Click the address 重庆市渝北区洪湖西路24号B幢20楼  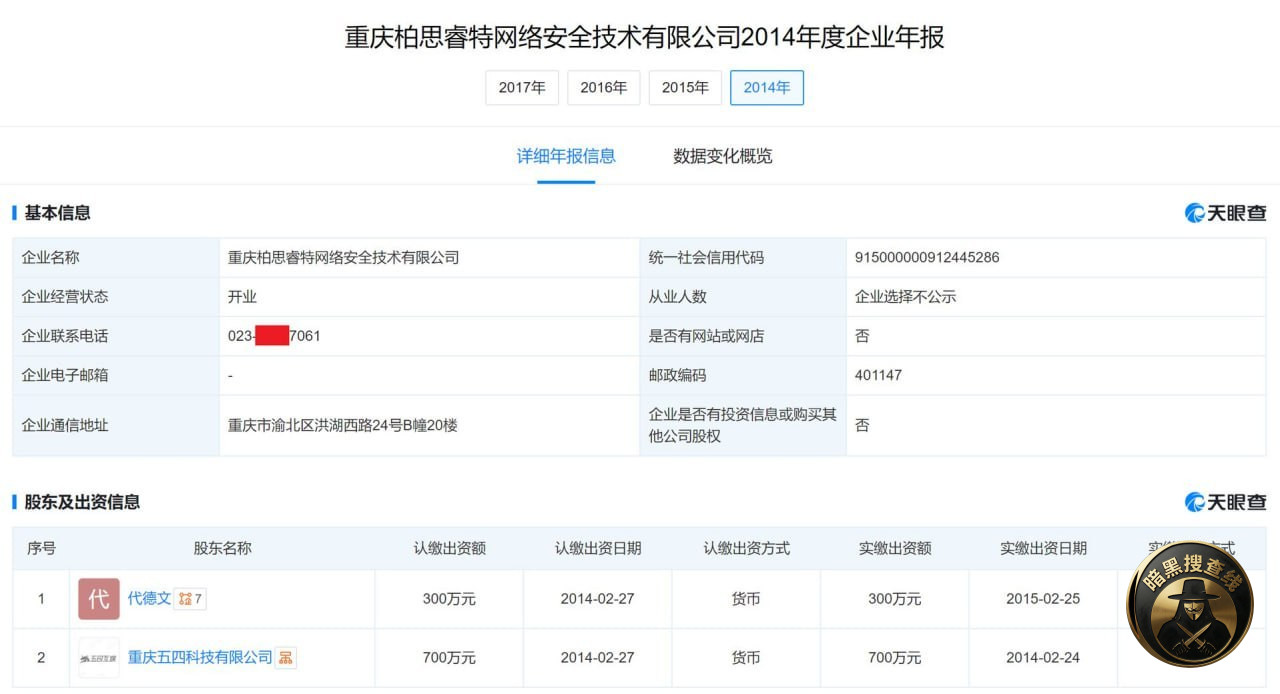[343, 425]
